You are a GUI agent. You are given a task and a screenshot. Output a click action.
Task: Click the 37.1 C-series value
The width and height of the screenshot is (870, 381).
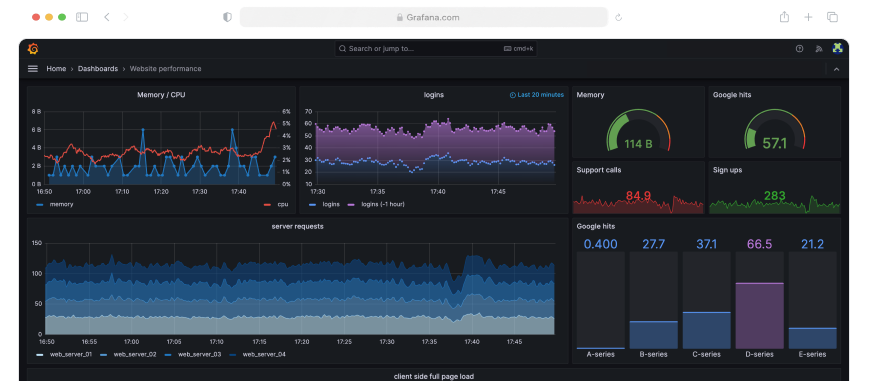coord(706,244)
